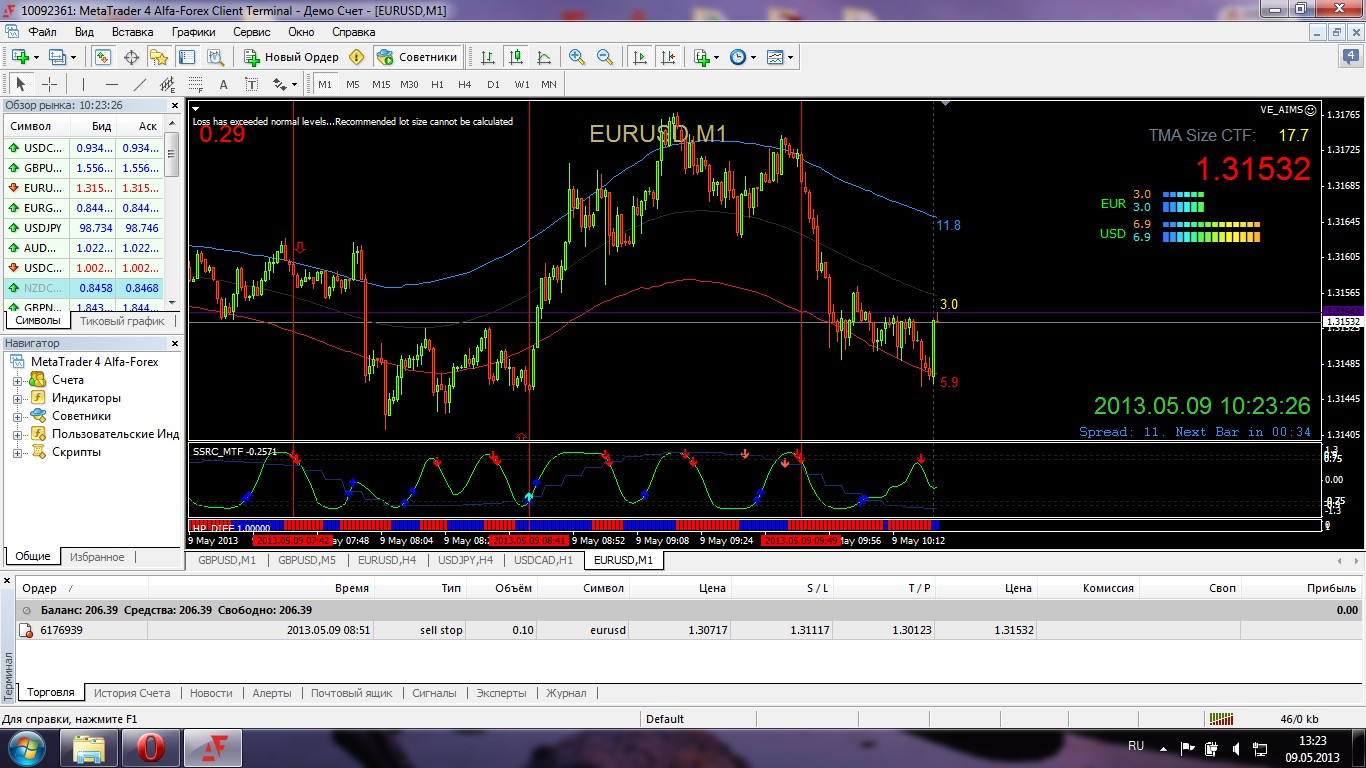Open the Вставка menu

(x=132, y=31)
